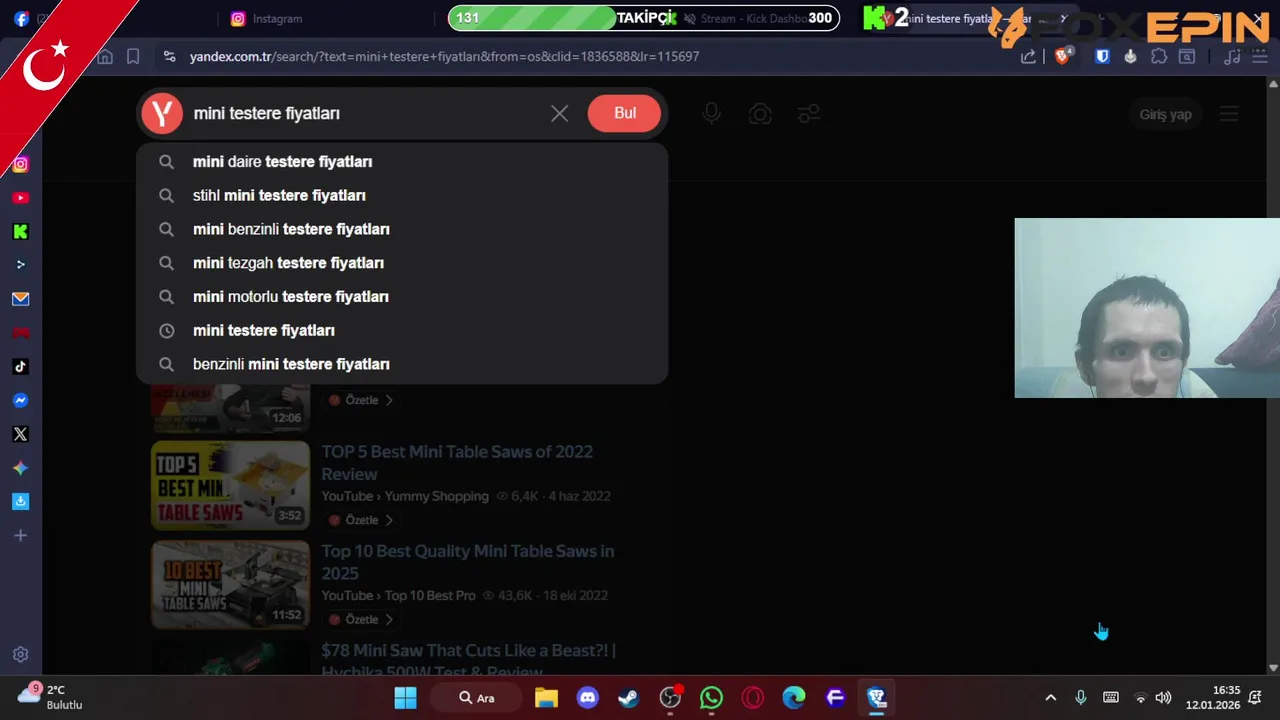1280x720 pixels.
Task: Click the yandex.com.tr address bar URL
Action: tap(445, 57)
